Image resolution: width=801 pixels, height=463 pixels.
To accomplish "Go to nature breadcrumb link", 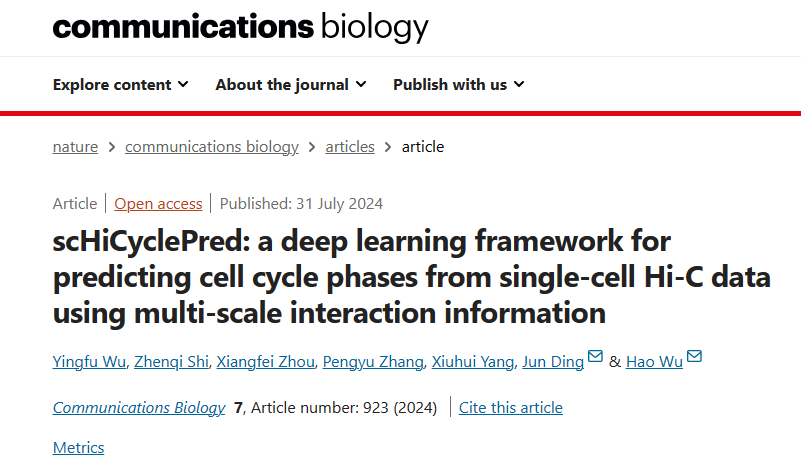I will point(75,146).
